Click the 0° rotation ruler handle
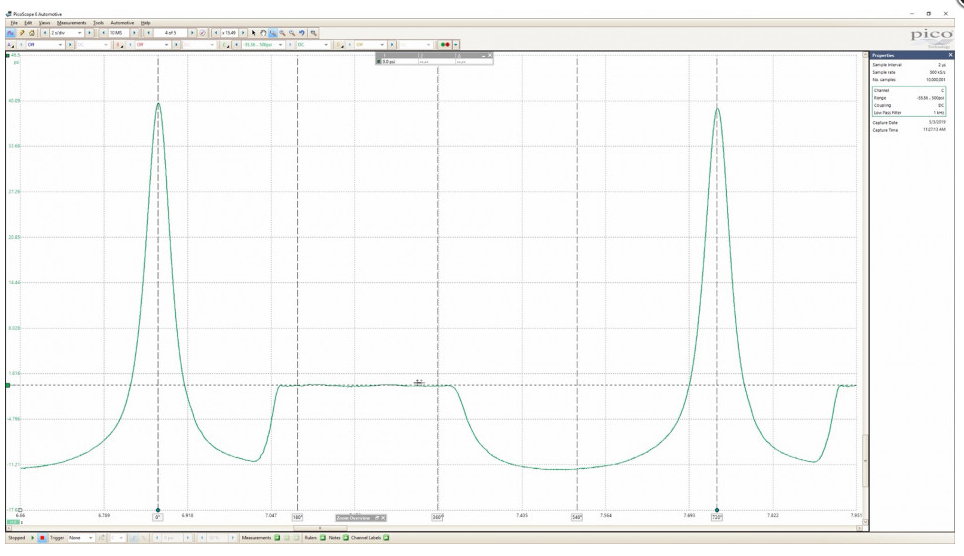The height and width of the screenshot is (556, 964). click(158, 510)
